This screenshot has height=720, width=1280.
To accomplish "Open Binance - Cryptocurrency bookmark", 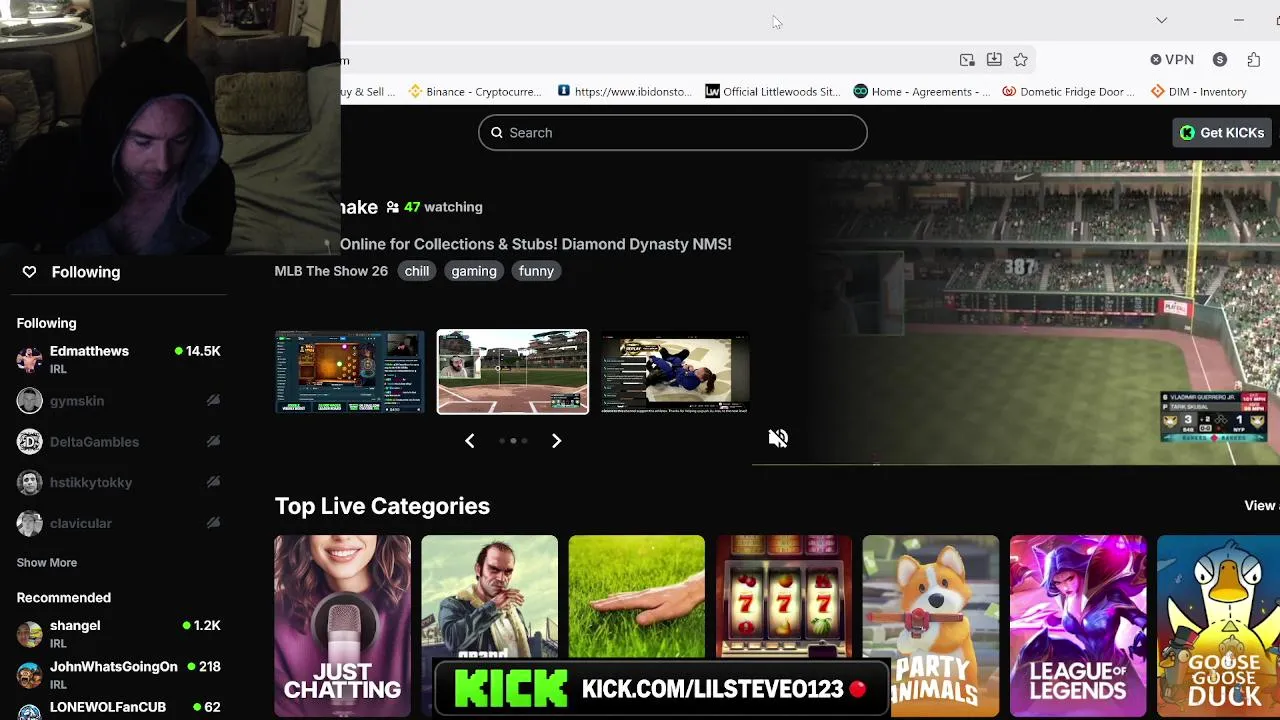I will (475, 91).
